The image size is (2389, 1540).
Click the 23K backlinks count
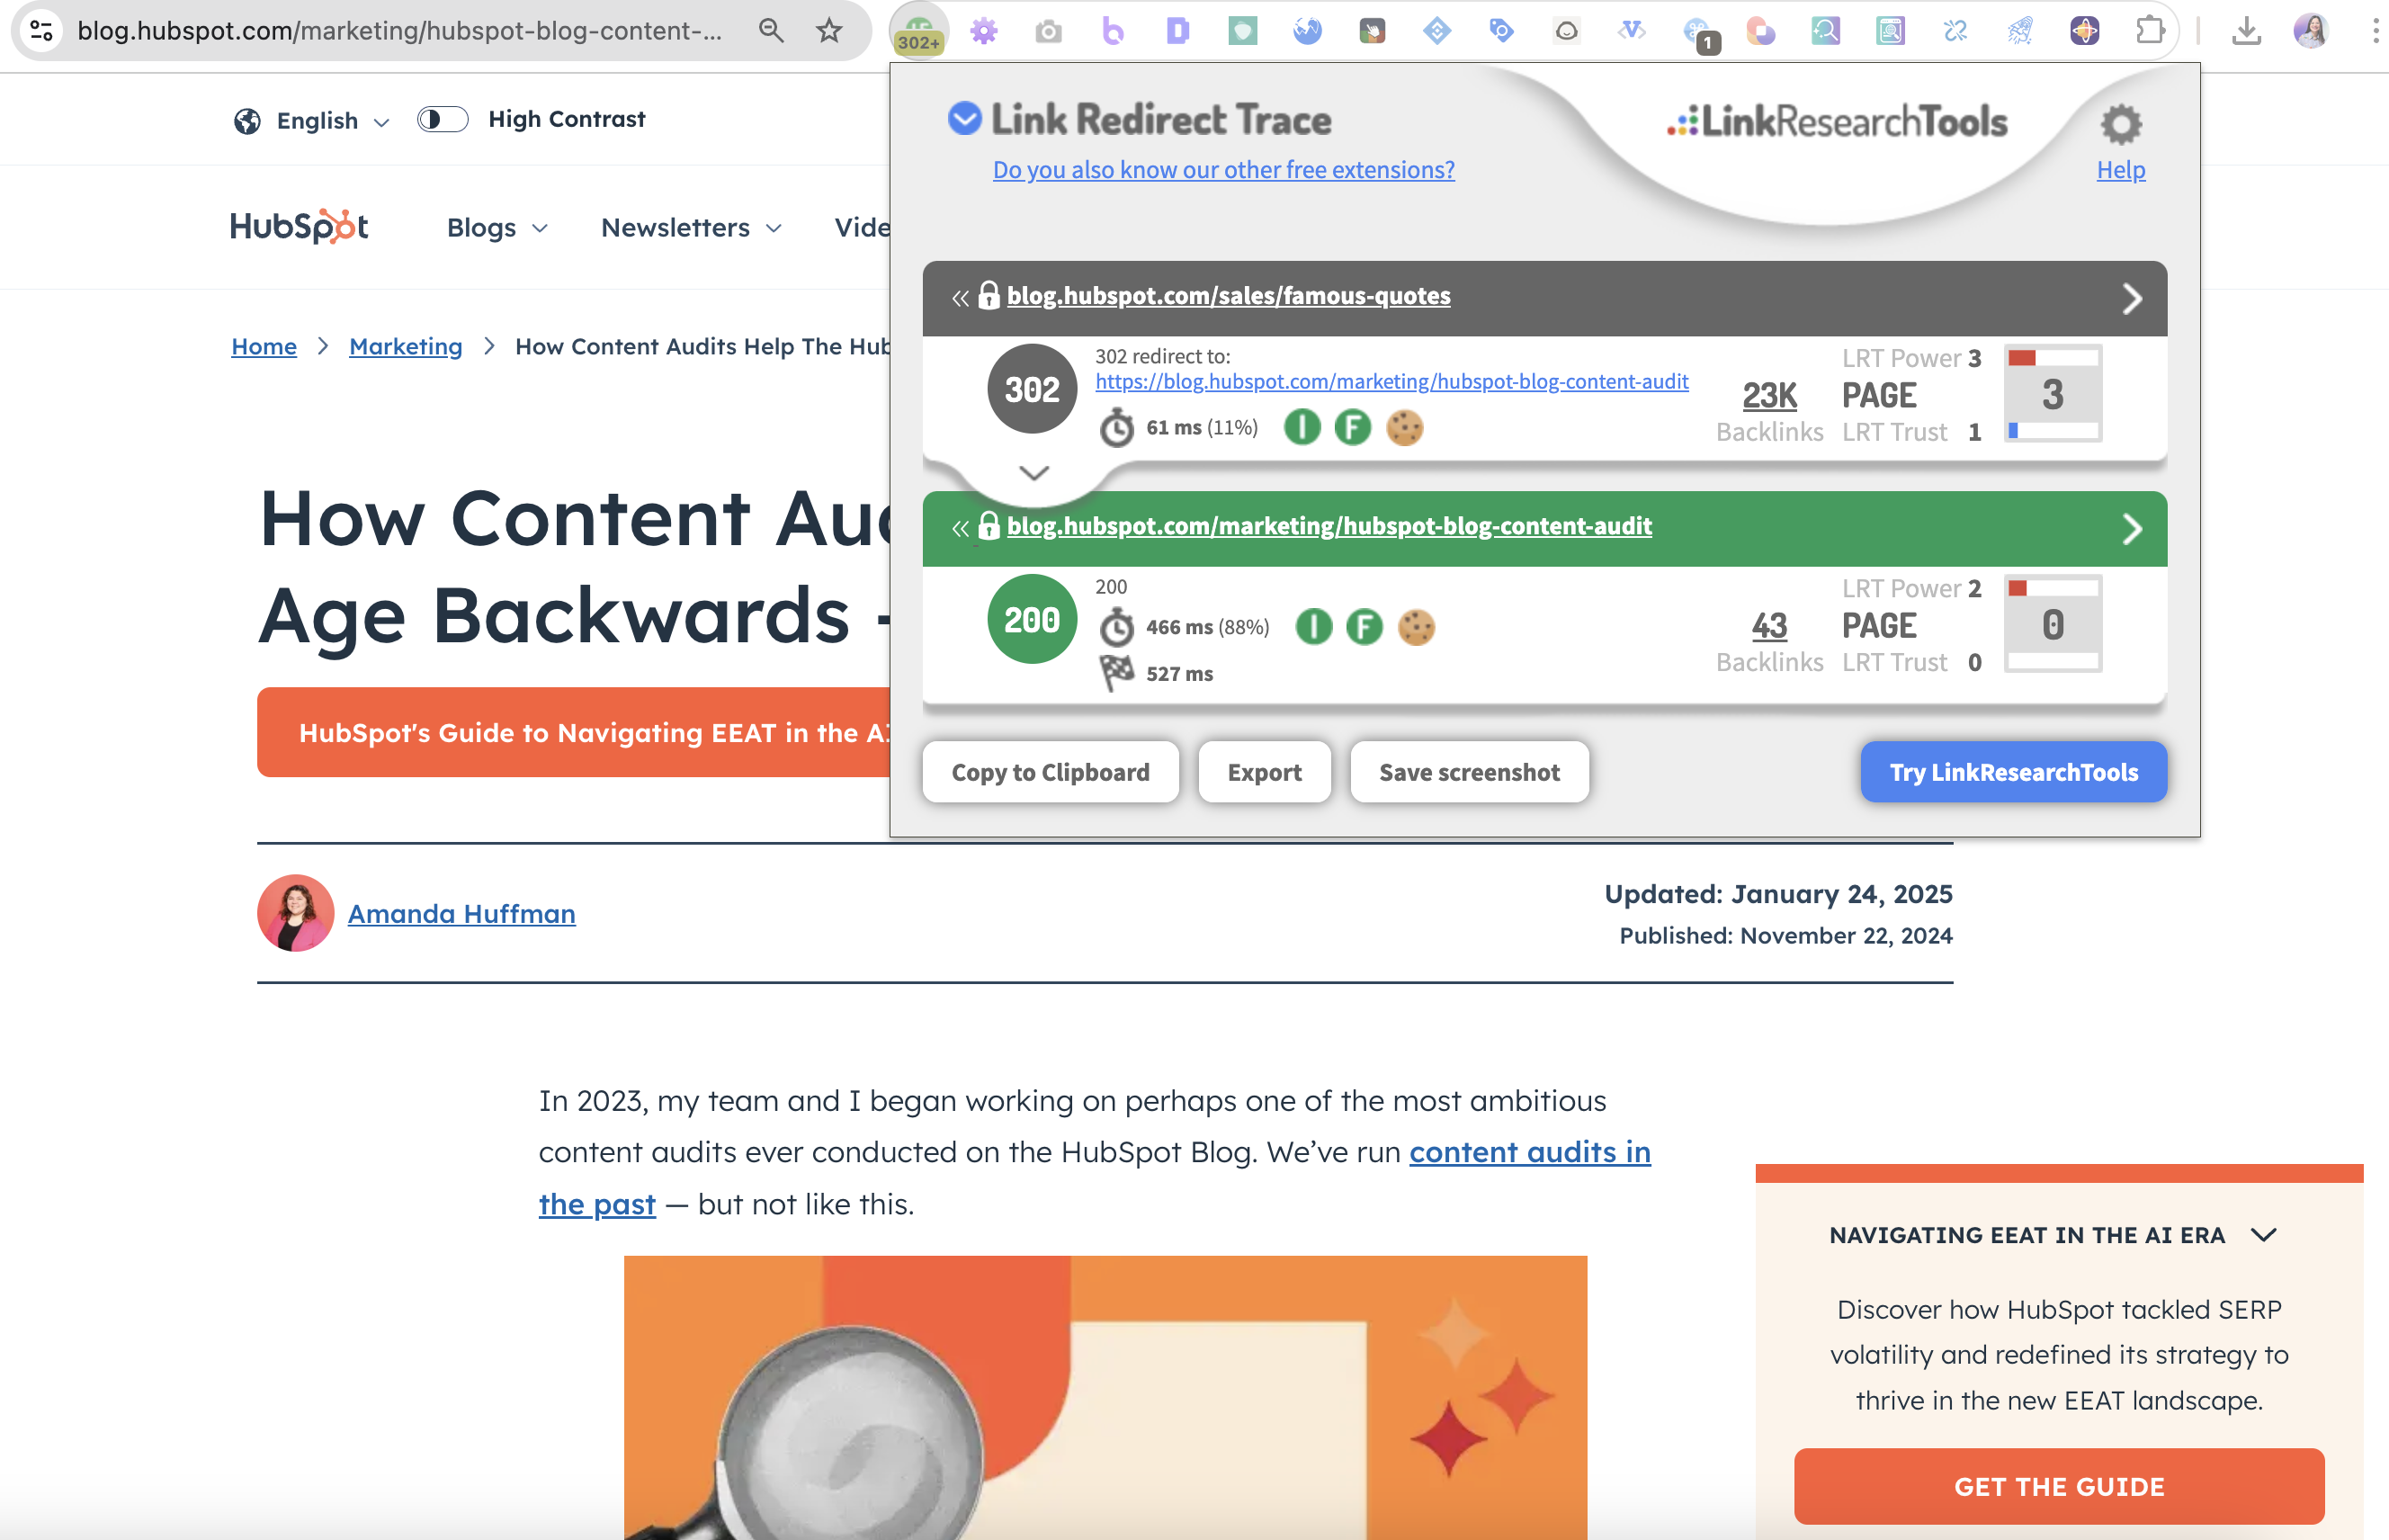(x=1769, y=396)
